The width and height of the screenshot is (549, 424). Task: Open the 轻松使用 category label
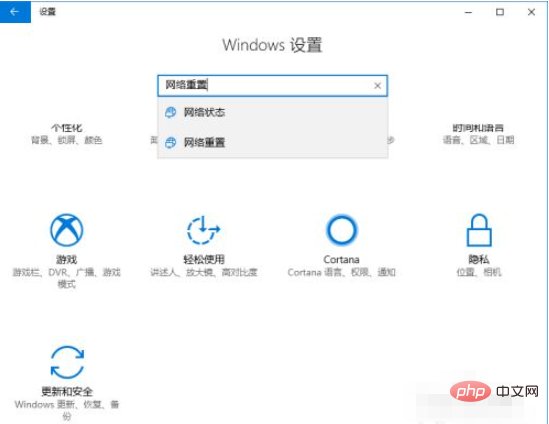click(204, 259)
